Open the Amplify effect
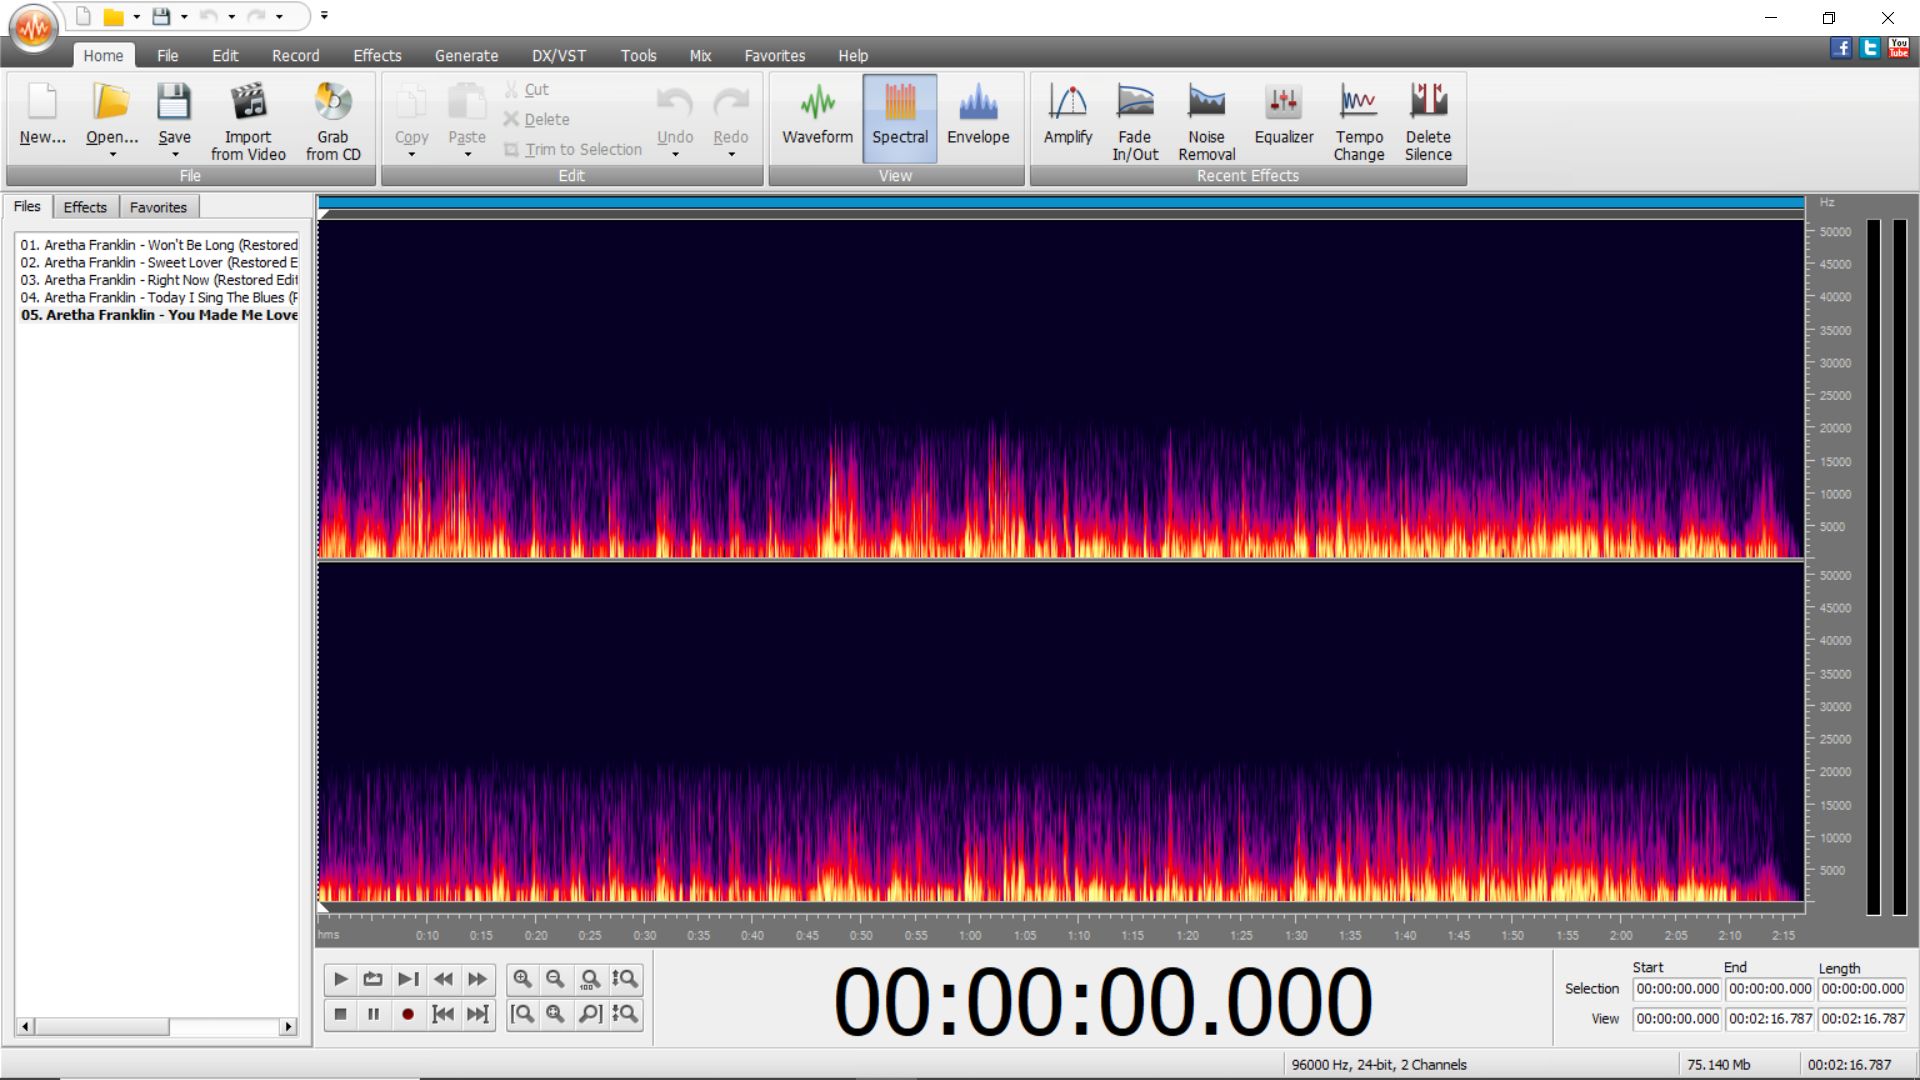This screenshot has height=1080, width=1920. [1067, 118]
